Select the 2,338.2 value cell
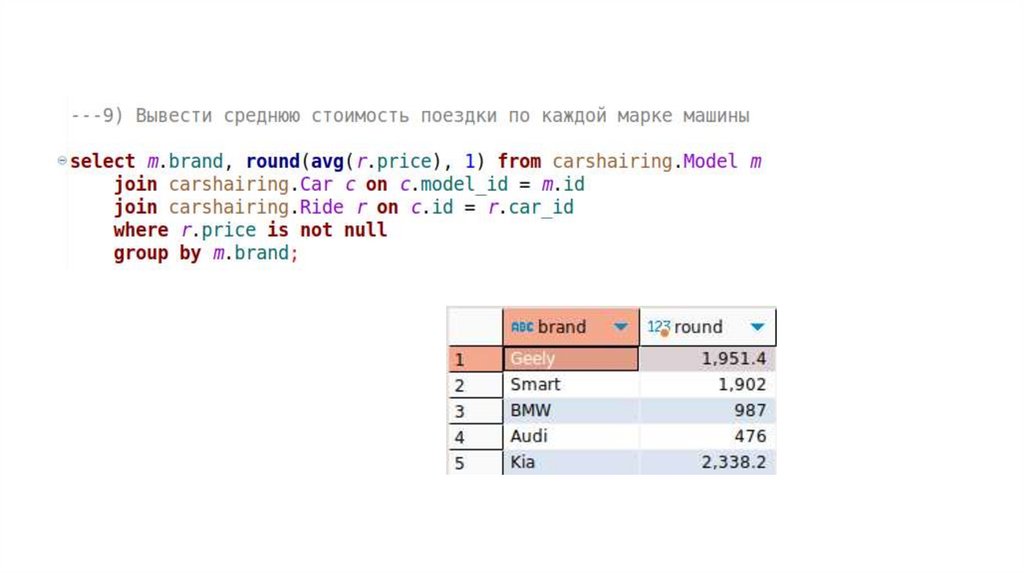 [707, 462]
